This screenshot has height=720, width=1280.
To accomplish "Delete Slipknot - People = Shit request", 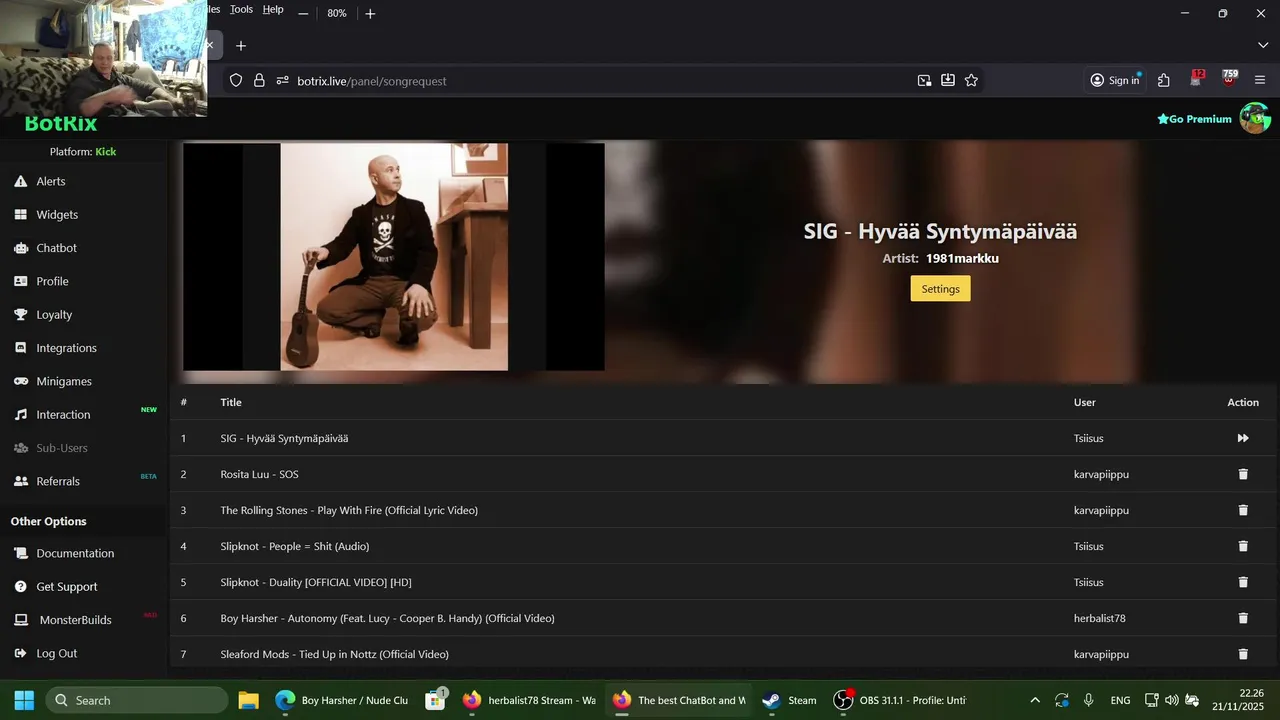I will point(1243,546).
